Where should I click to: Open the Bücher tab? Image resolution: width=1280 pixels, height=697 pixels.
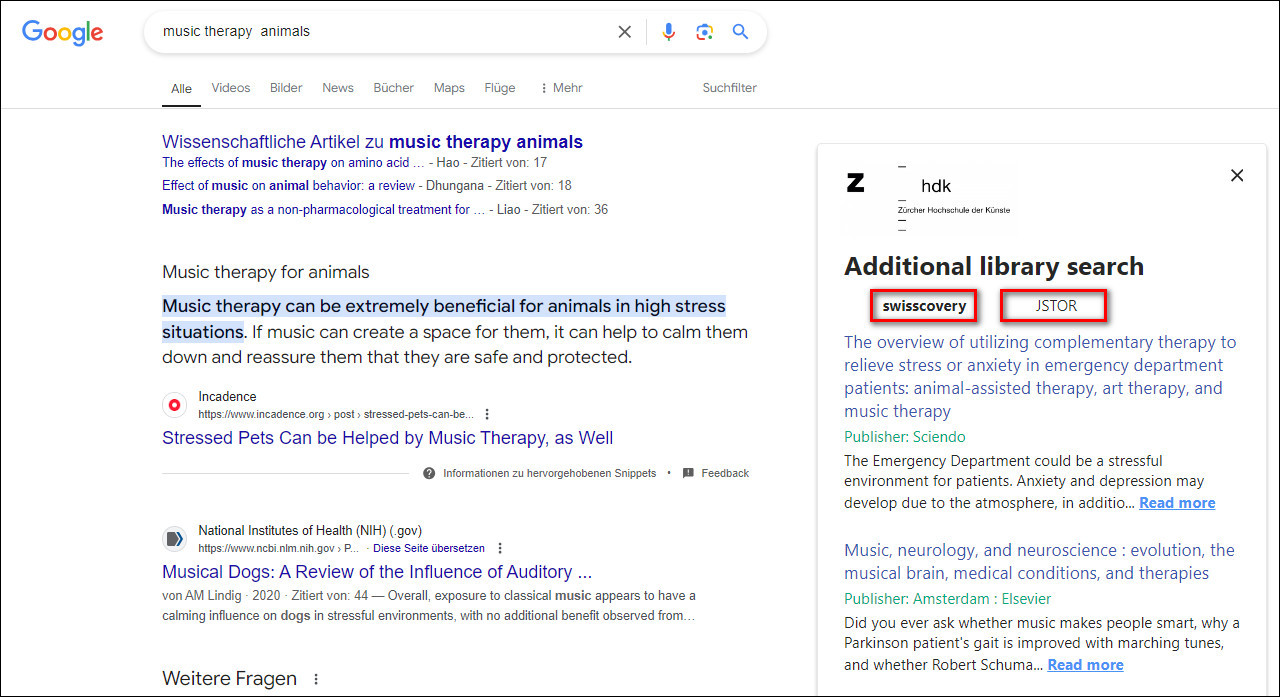(x=394, y=88)
